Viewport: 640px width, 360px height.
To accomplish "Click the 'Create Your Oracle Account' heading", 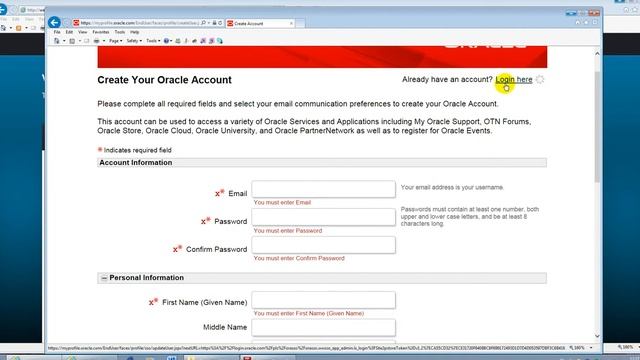I will click(x=164, y=80).
